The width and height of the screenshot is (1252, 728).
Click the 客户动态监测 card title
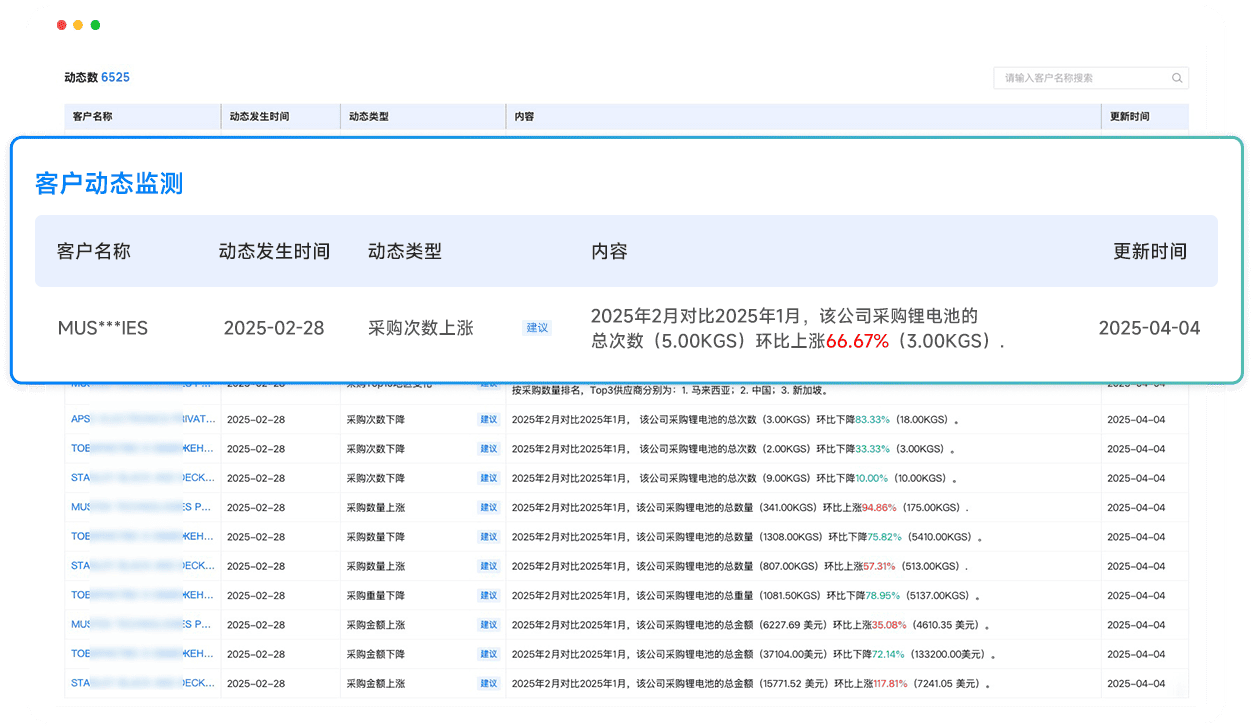[110, 184]
